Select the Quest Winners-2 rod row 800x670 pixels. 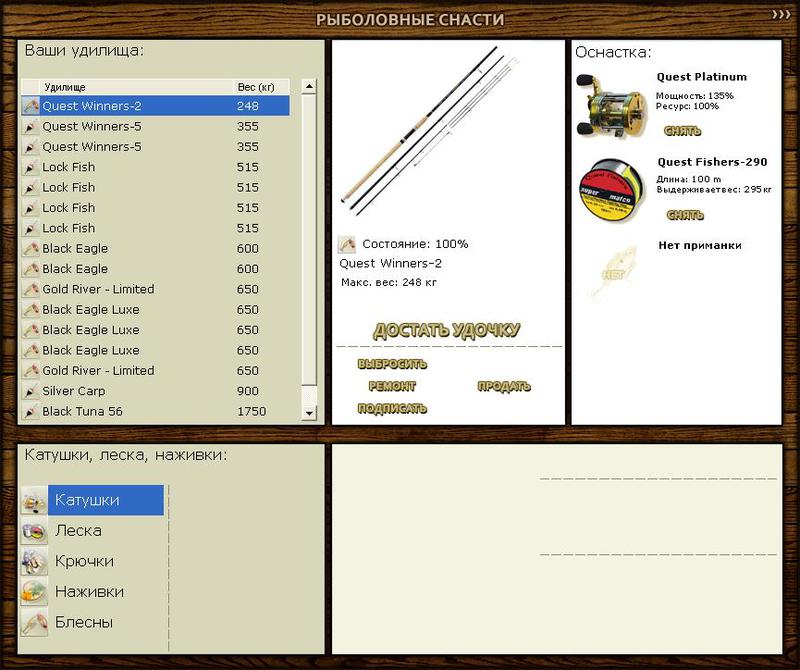point(156,106)
